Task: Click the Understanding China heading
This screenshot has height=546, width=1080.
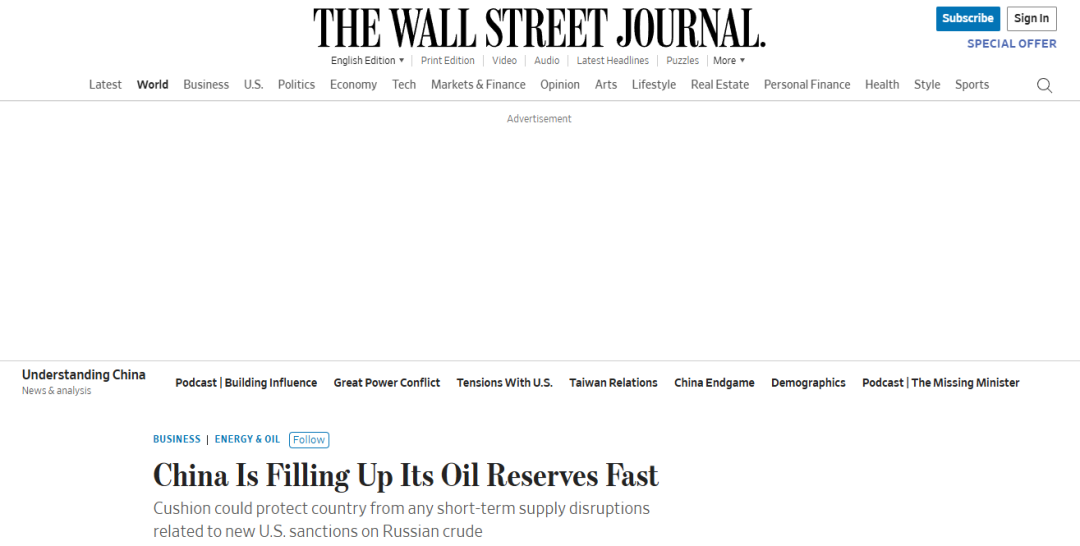Action: tap(84, 375)
